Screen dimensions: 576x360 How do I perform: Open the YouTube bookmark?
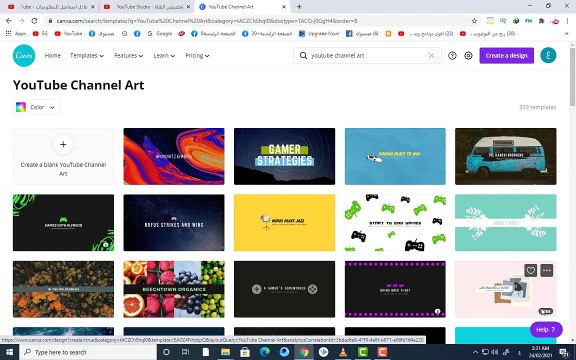[68, 33]
